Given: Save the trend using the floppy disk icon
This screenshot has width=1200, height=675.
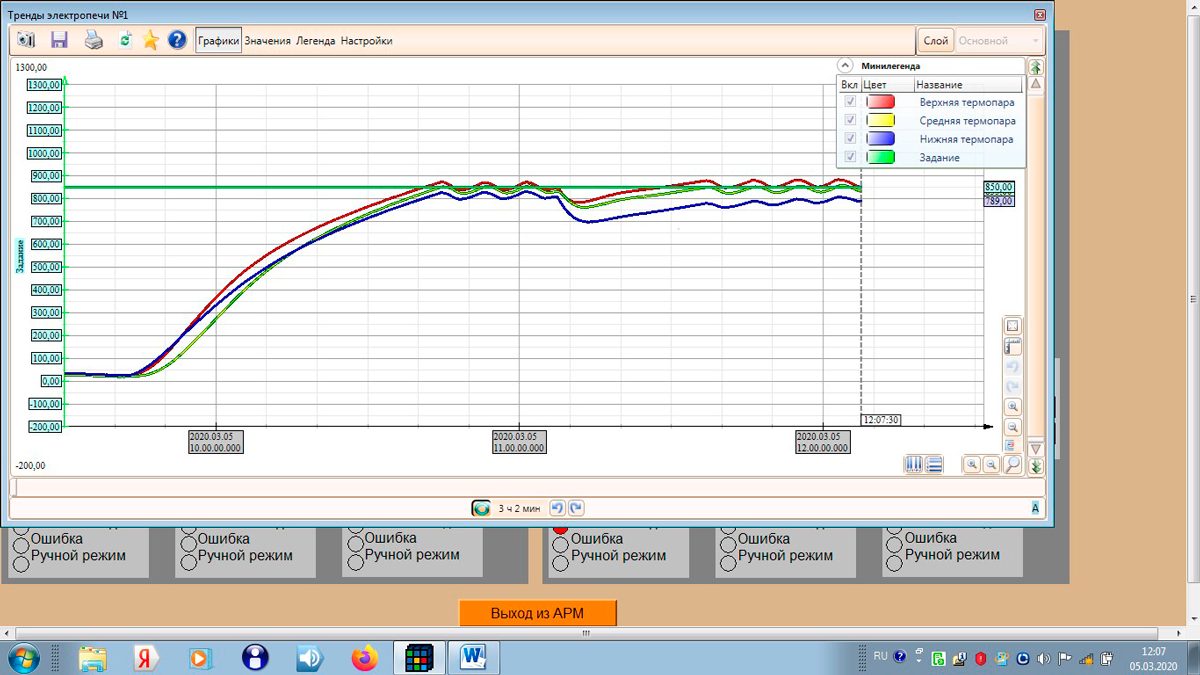Looking at the screenshot, I should coord(59,40).
